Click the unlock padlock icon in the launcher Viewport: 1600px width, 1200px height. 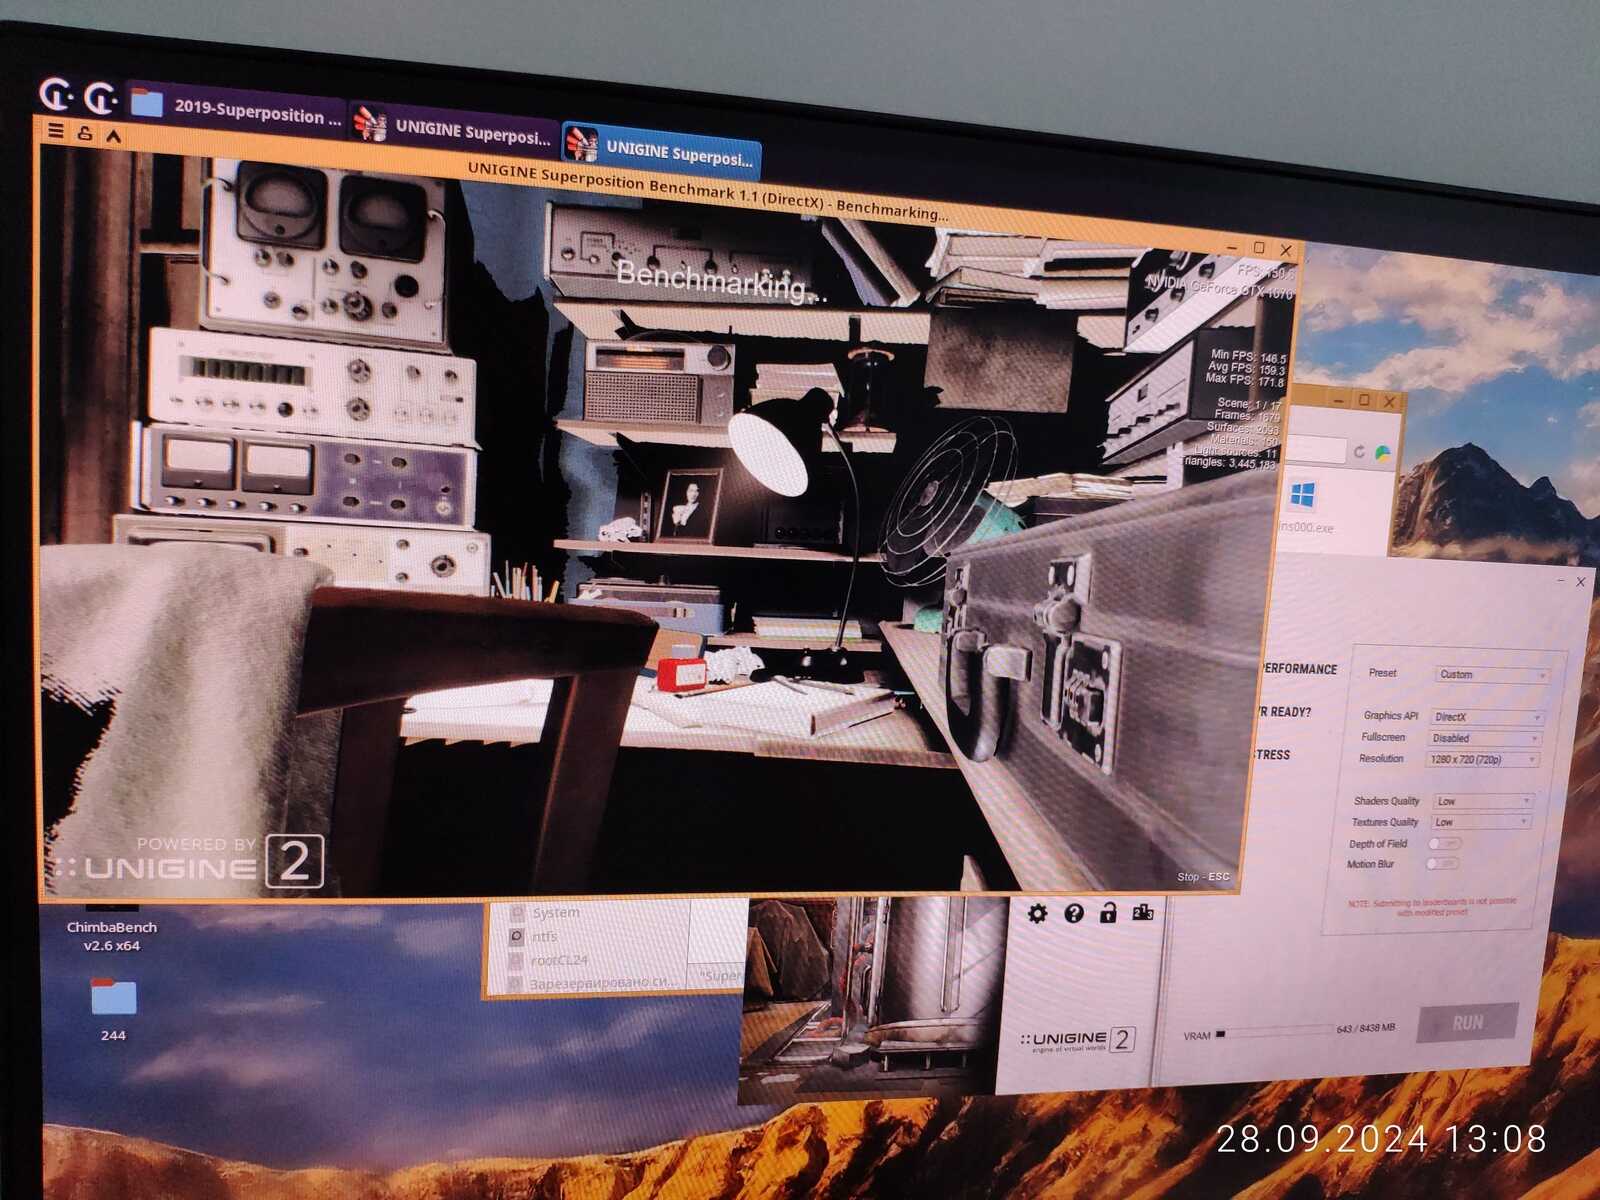[1108, 912]
